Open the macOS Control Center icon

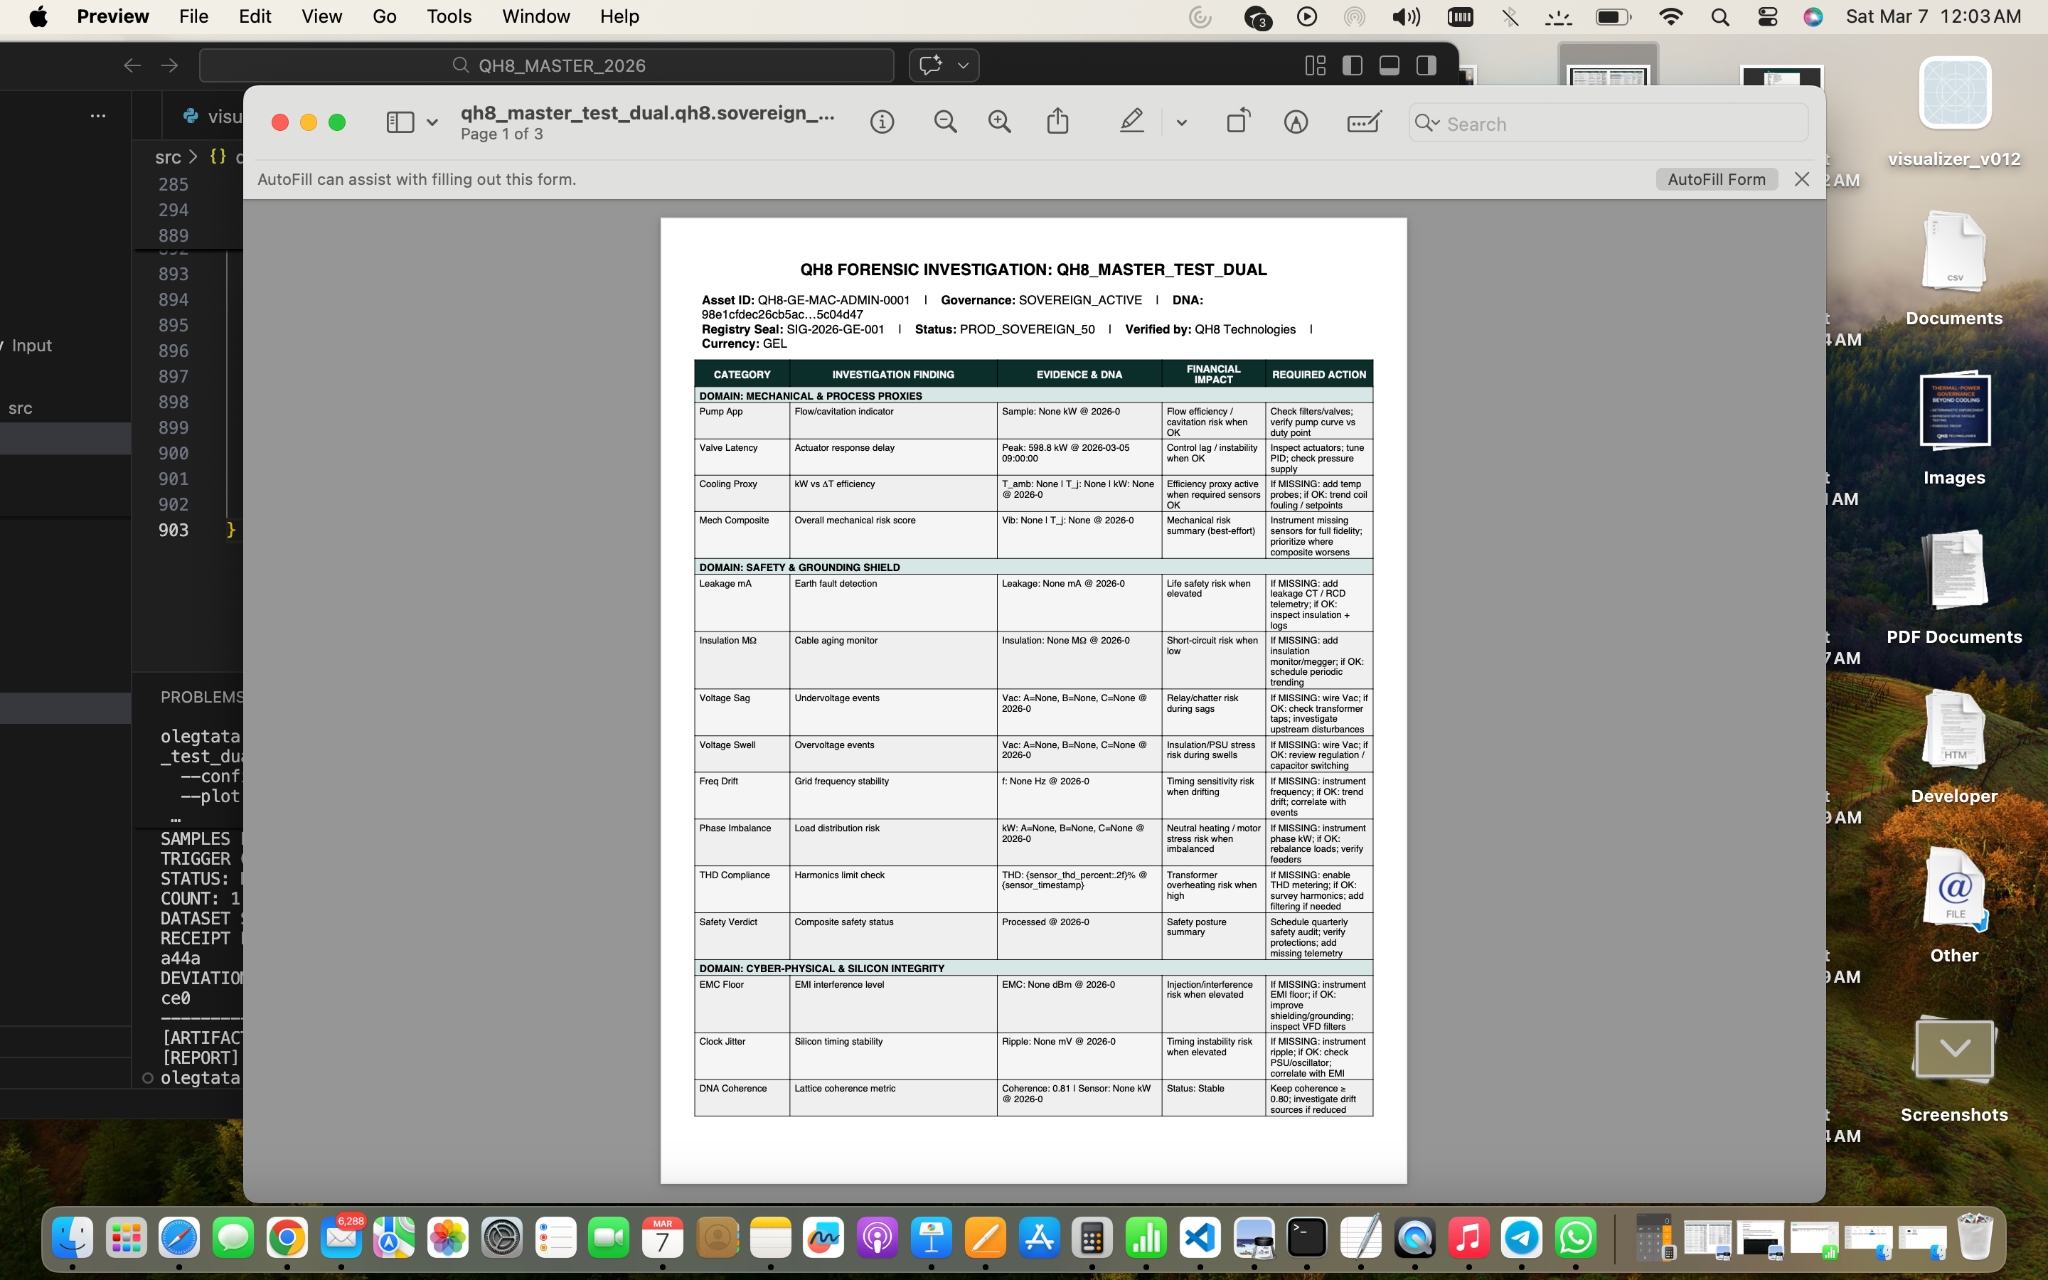tap(1767, 16)
